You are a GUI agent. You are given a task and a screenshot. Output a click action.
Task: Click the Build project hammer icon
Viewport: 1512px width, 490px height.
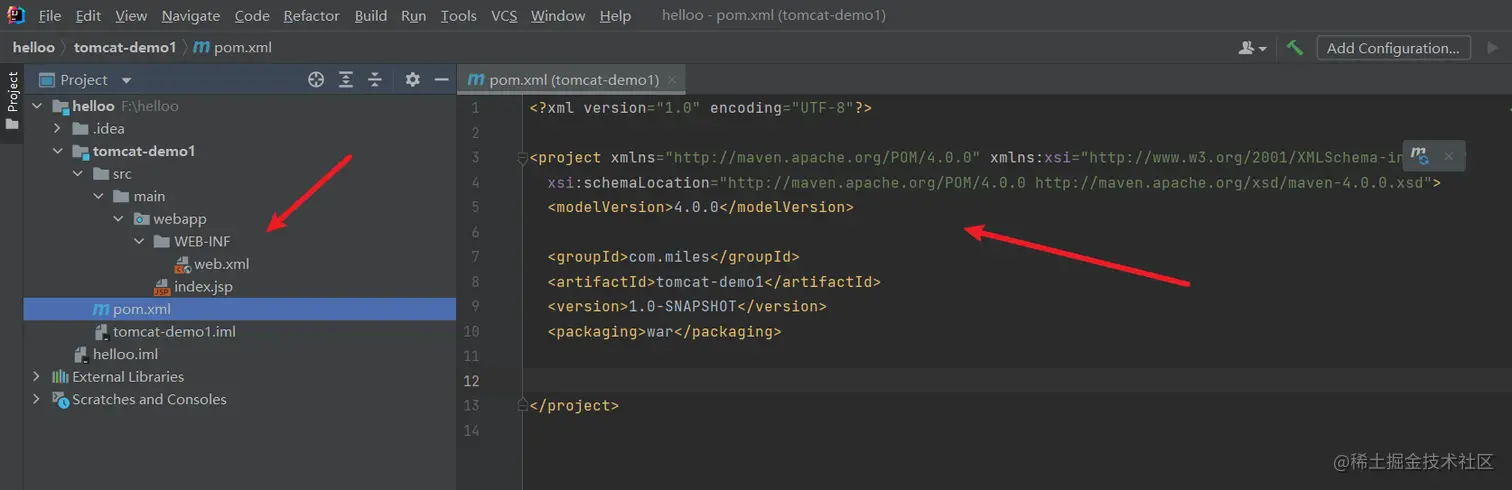1295,48
